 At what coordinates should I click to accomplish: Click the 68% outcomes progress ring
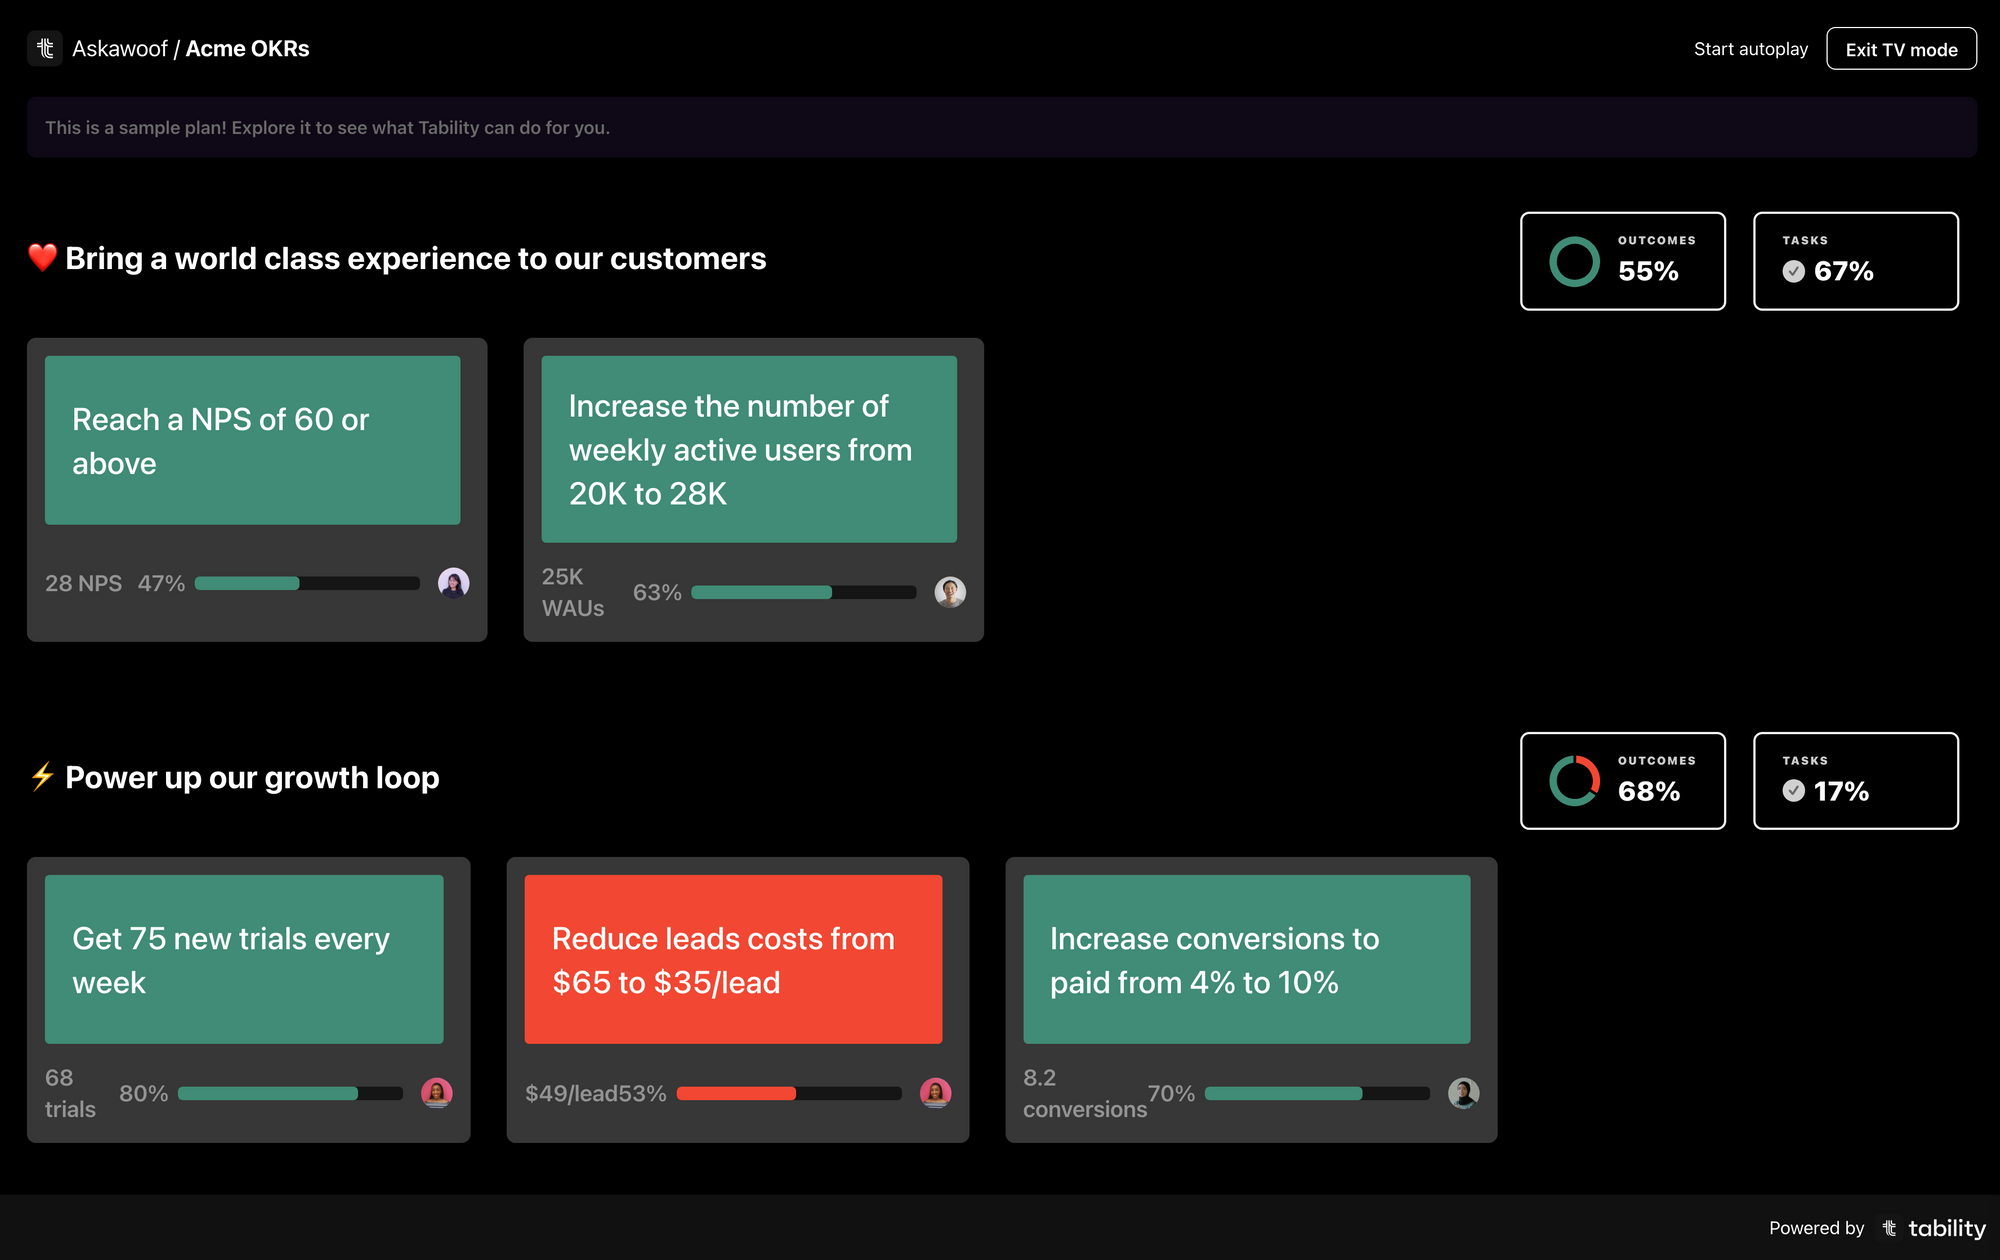click(x=1574, y=781)
